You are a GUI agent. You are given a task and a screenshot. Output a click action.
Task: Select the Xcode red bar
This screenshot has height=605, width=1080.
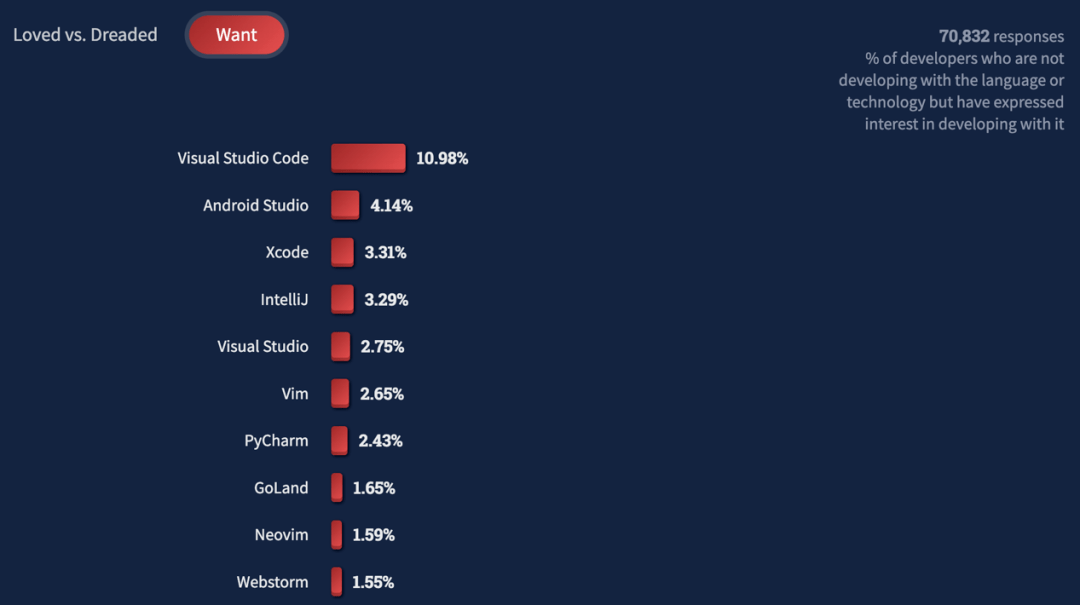342,252
